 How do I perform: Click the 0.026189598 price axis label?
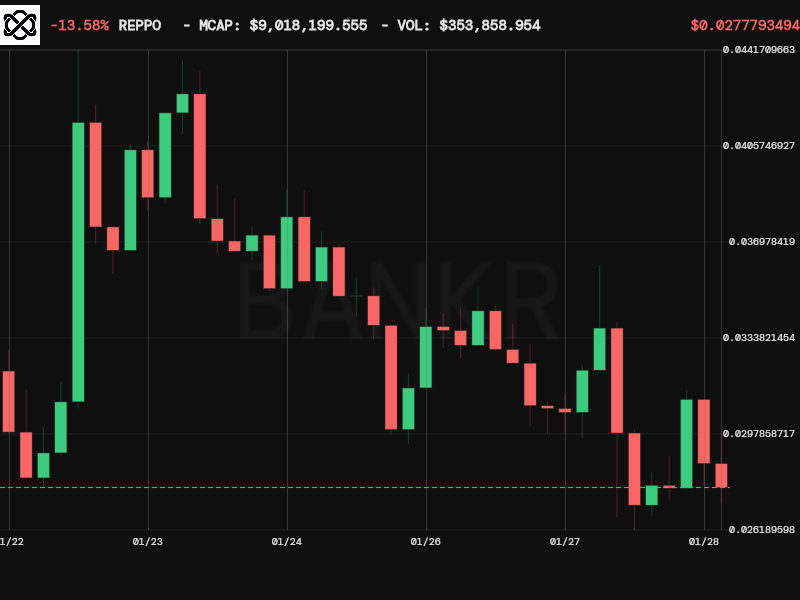pyautogui.click(x=762, y=530)
